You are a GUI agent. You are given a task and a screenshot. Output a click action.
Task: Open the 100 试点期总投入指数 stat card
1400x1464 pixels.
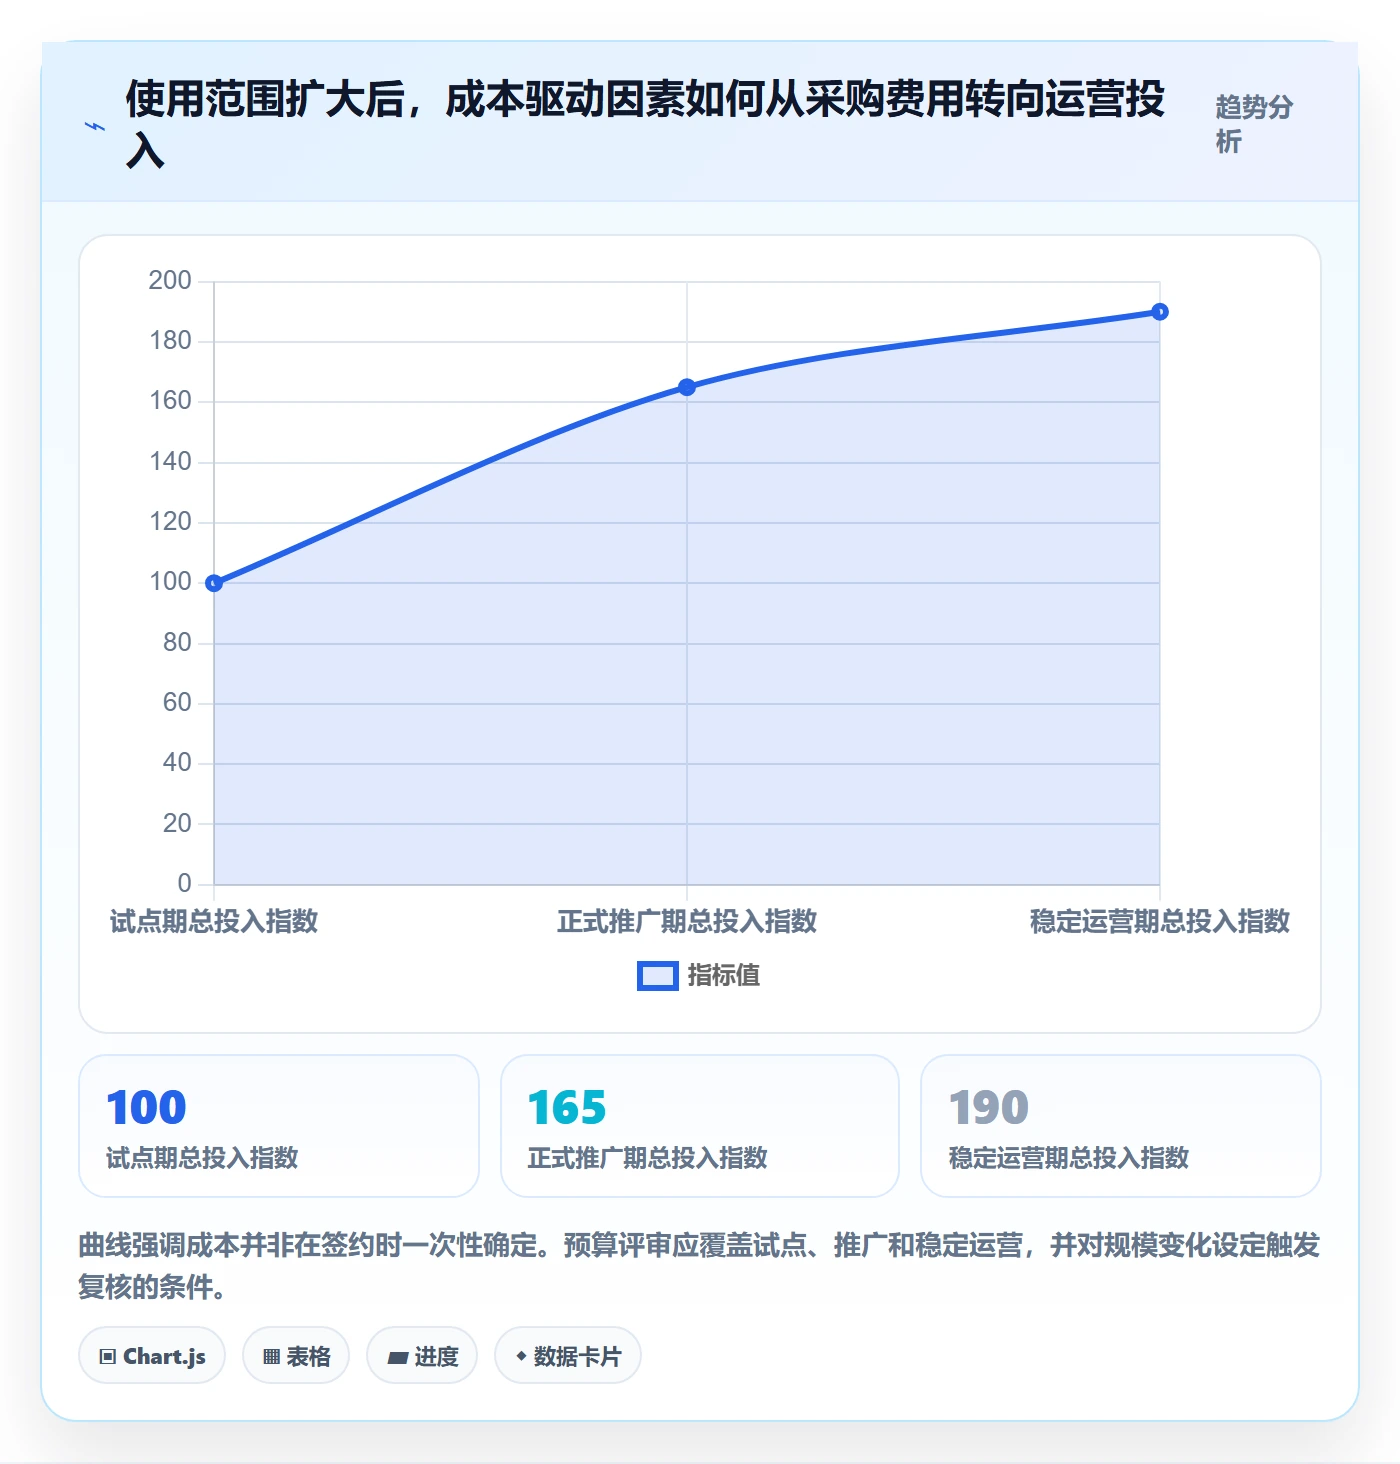pos(279,1126)
